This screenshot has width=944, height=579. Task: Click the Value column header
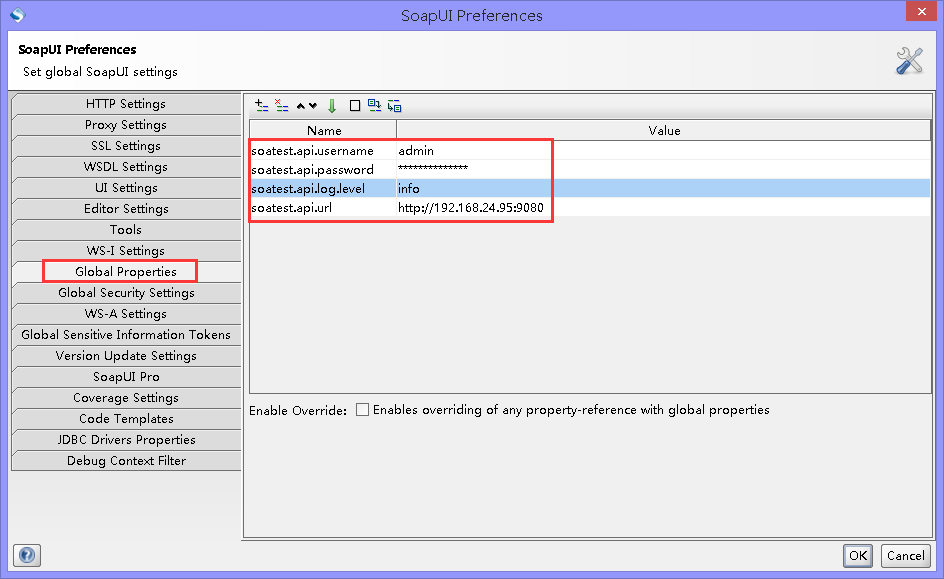[663, 131]
